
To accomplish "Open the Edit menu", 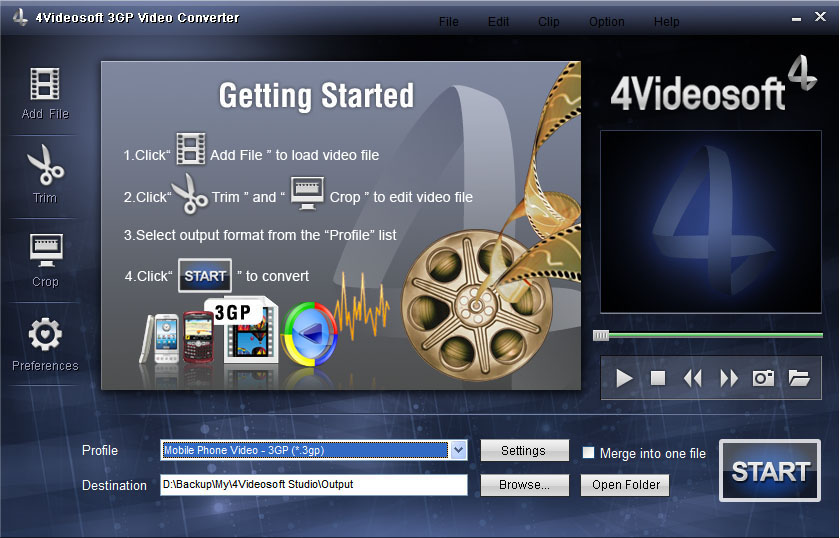I will pos(498,22).
